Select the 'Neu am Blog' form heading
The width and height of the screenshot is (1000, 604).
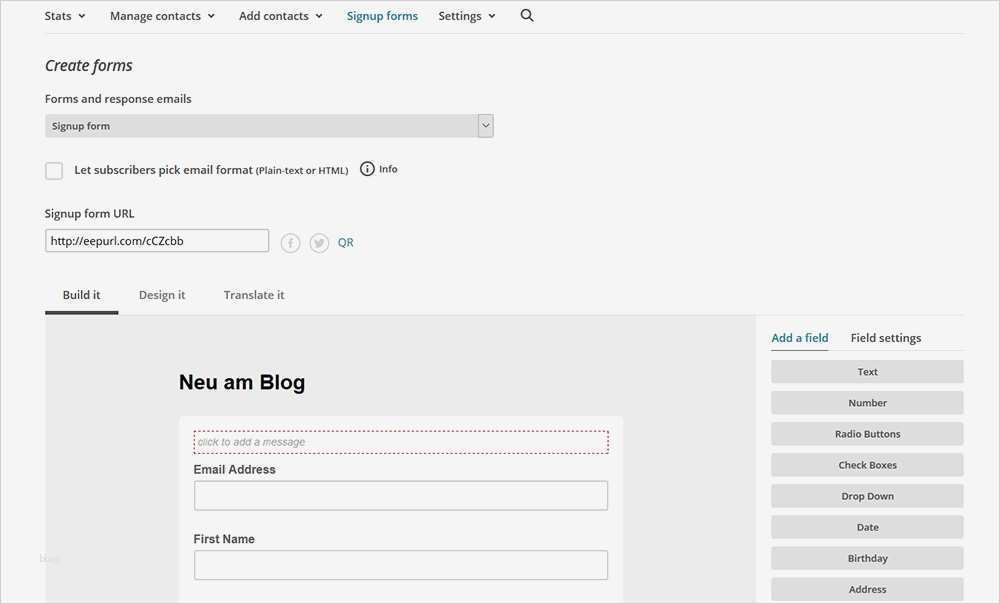[242, 383]
